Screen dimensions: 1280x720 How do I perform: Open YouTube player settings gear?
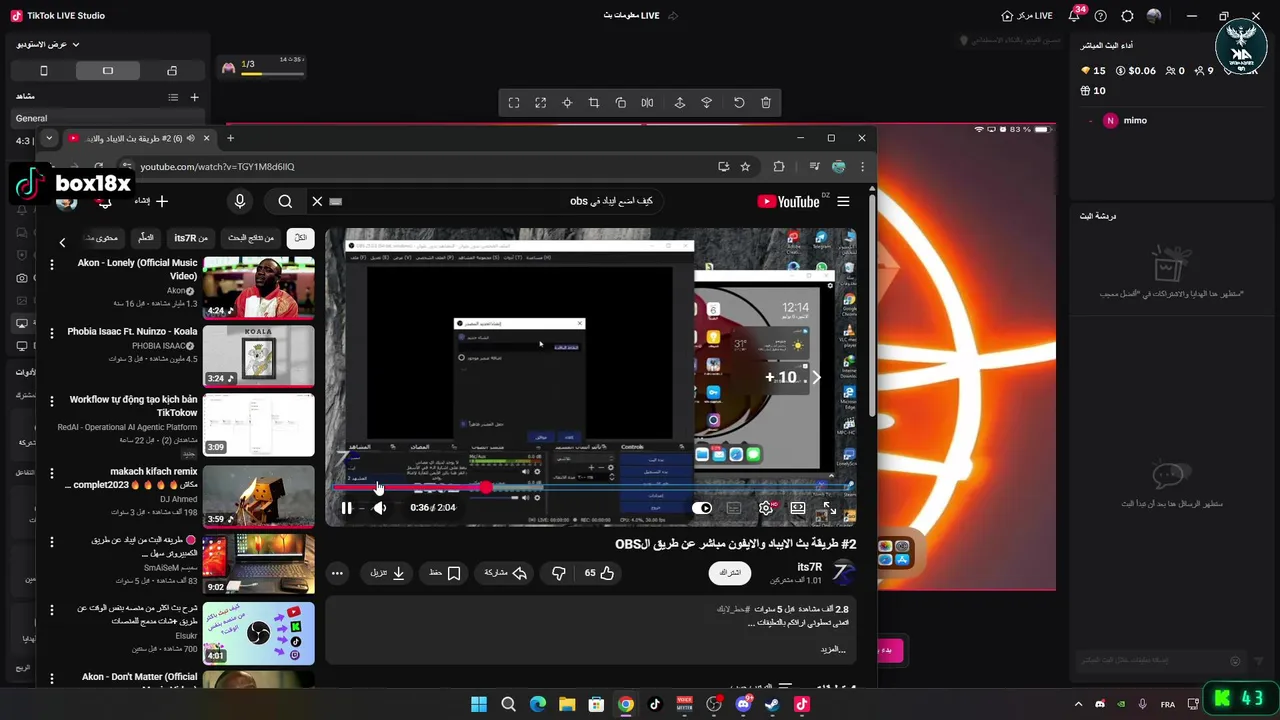coord(766,508)
